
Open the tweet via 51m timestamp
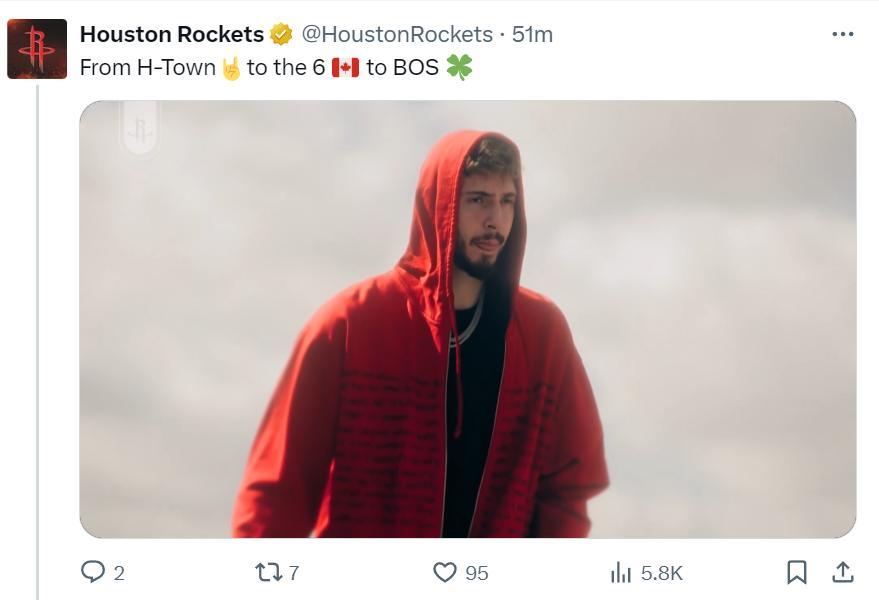[x=532, y=34]
